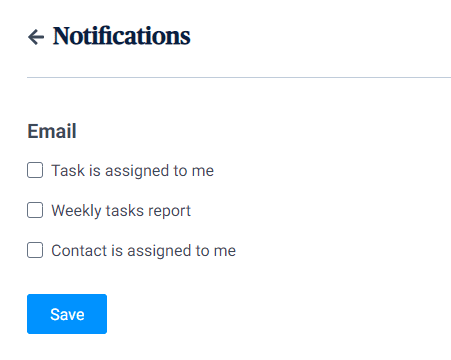This screenshot has width=451, height=360.
Task: Click the arrow left of Notifications title
Action: (x=36, y=37)
